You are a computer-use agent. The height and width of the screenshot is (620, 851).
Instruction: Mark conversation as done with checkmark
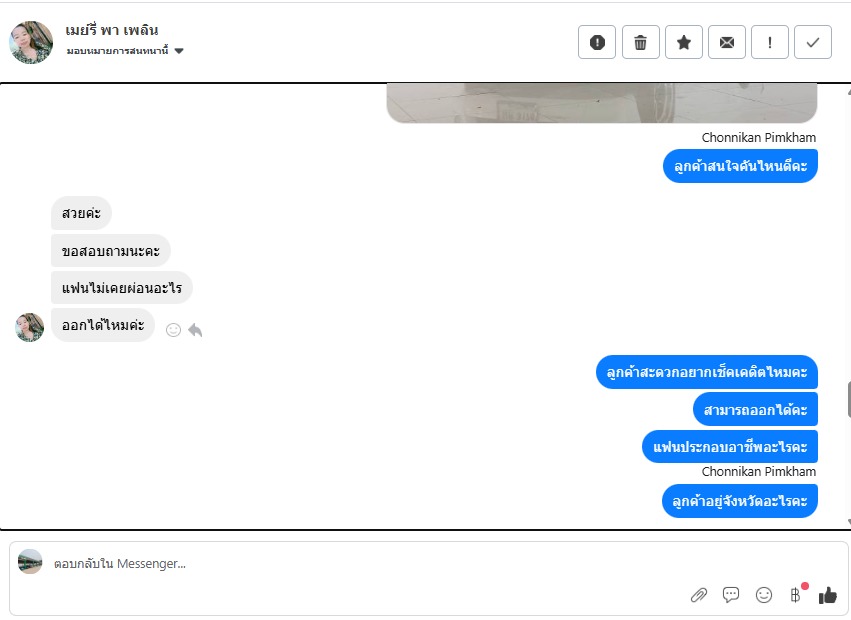click(812, 42)
